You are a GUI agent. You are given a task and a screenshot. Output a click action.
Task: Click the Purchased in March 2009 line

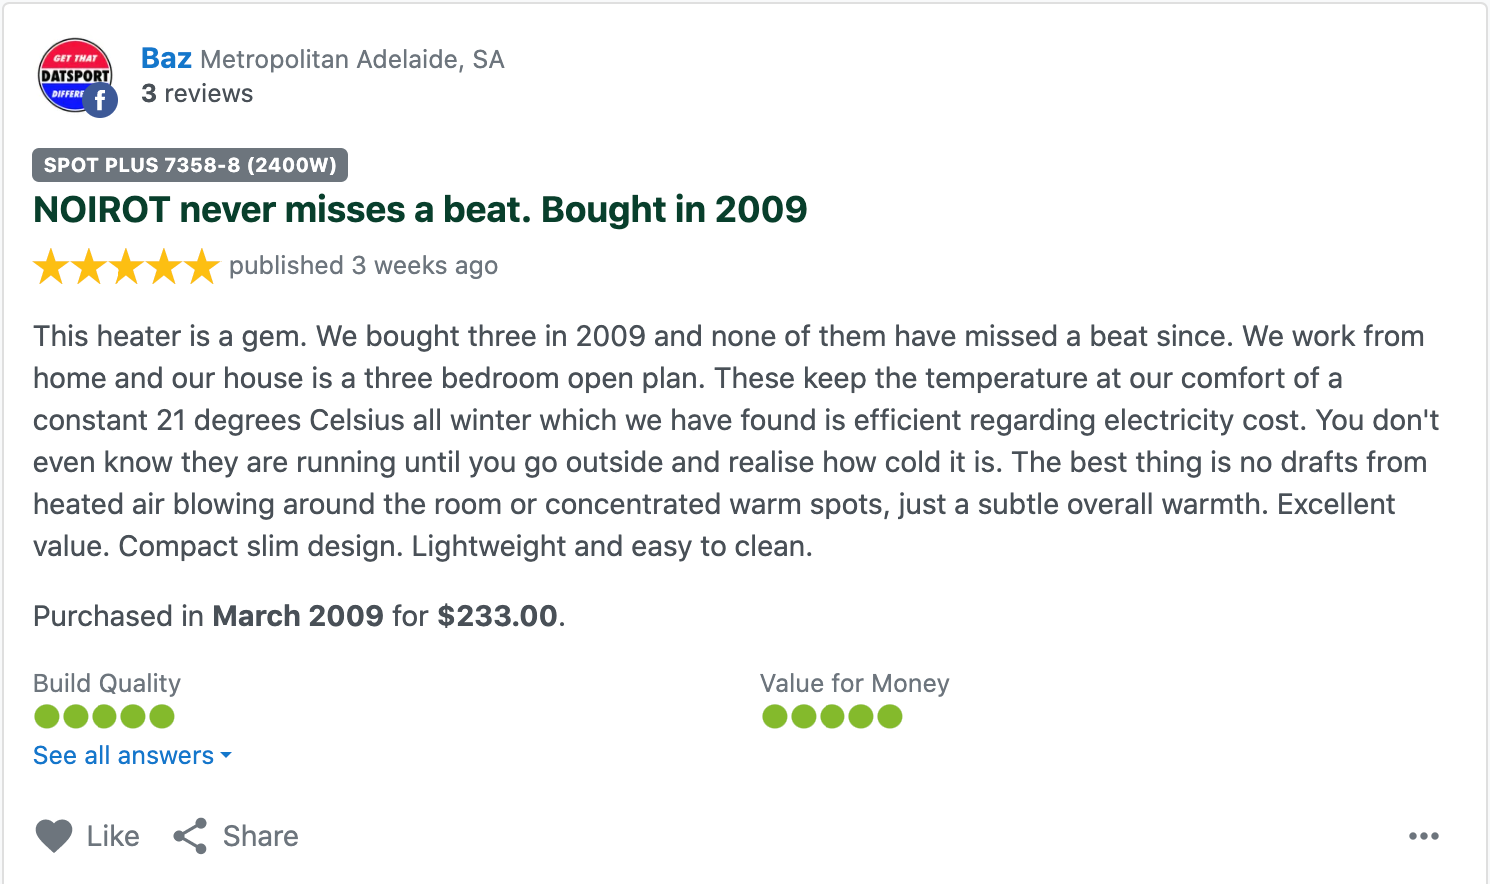(x=299, y=616)
